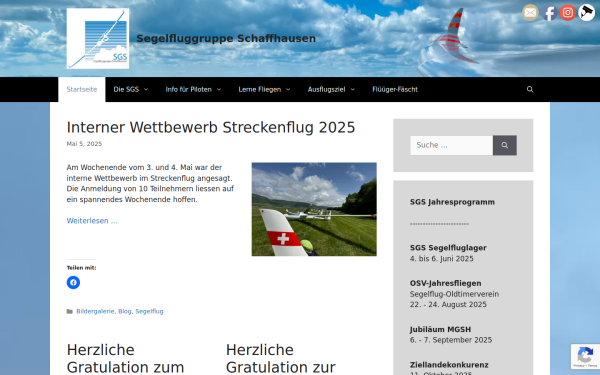Open the glider tail fin photo
600x375 pixels.
[x=314, y=209]
